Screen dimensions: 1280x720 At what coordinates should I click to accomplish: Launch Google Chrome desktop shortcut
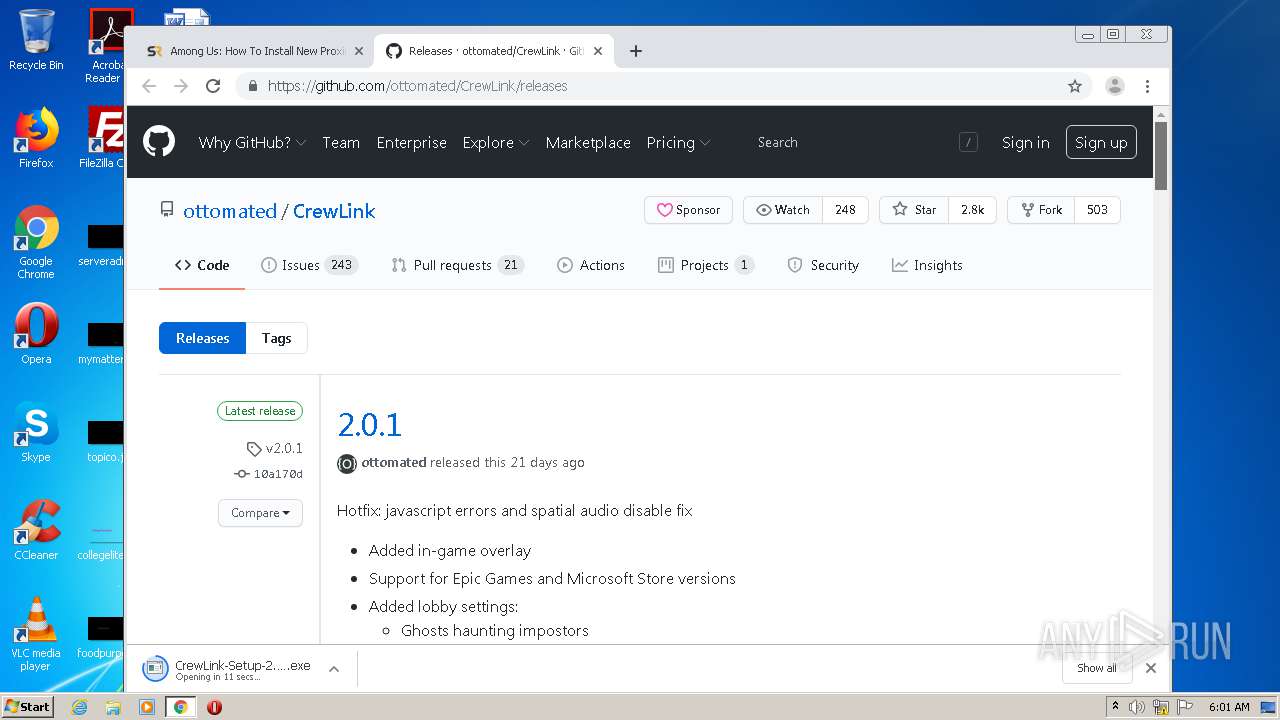(36, 242)
